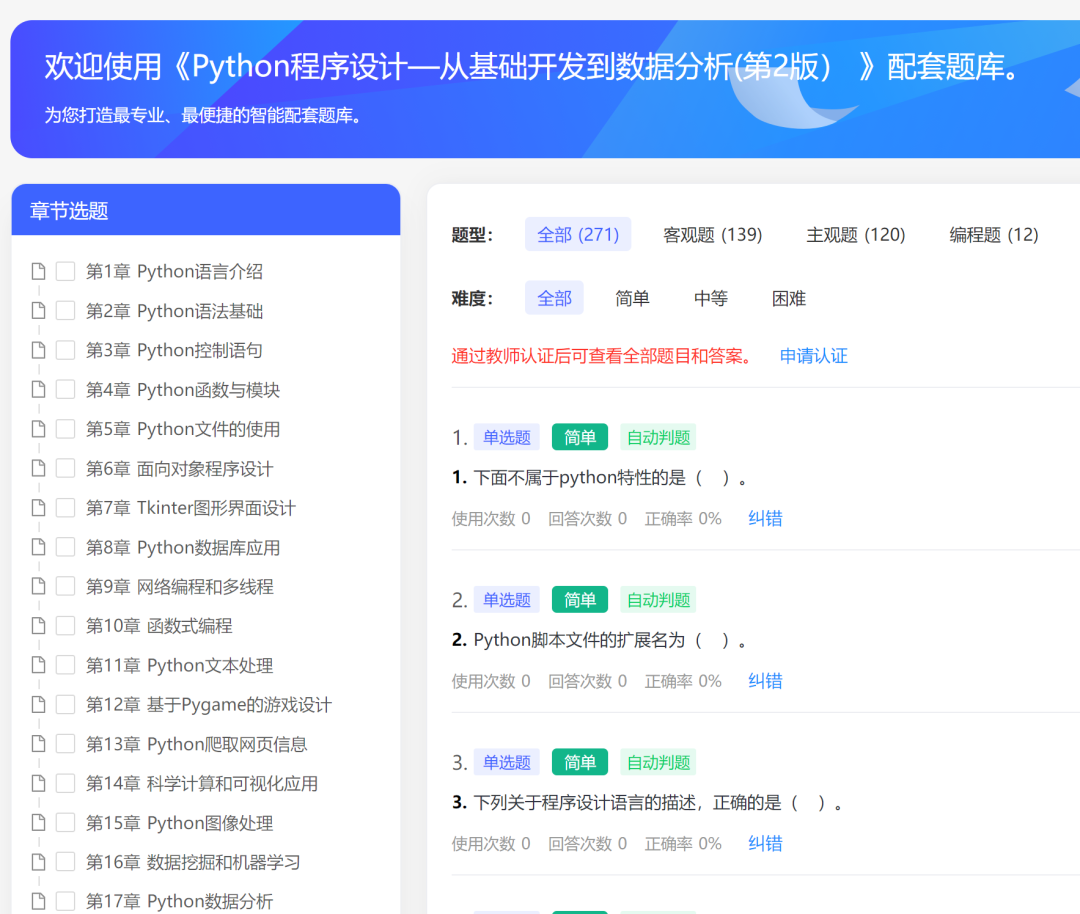Click the file icon beside 第10章 函数式编程

pyautogui.click(x=39, y=625)
